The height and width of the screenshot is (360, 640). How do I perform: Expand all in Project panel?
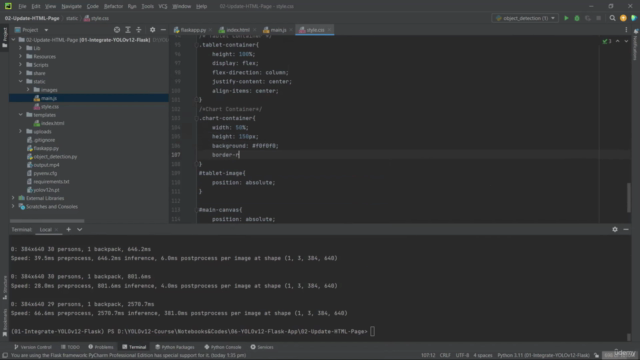pyautogui.click(x=128, y=30)
